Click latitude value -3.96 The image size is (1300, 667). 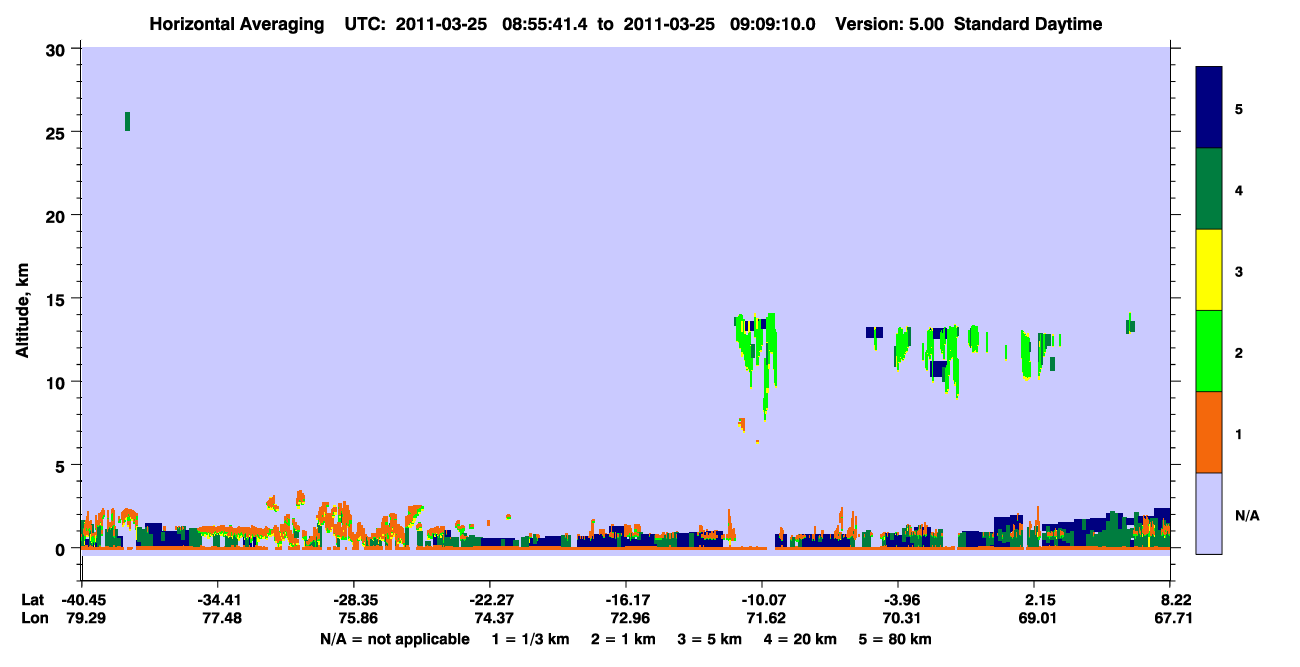click(x=898, y=600)
